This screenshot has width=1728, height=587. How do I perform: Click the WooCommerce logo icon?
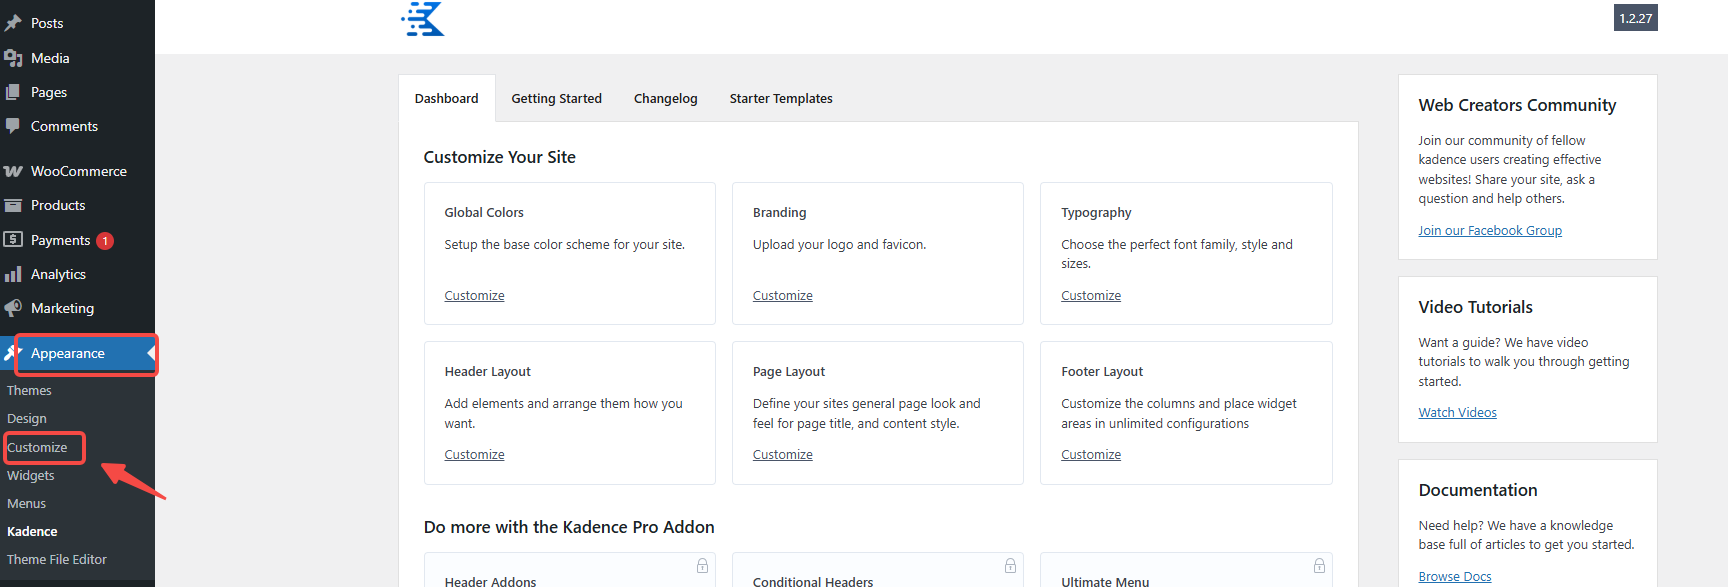coord(13,171)
